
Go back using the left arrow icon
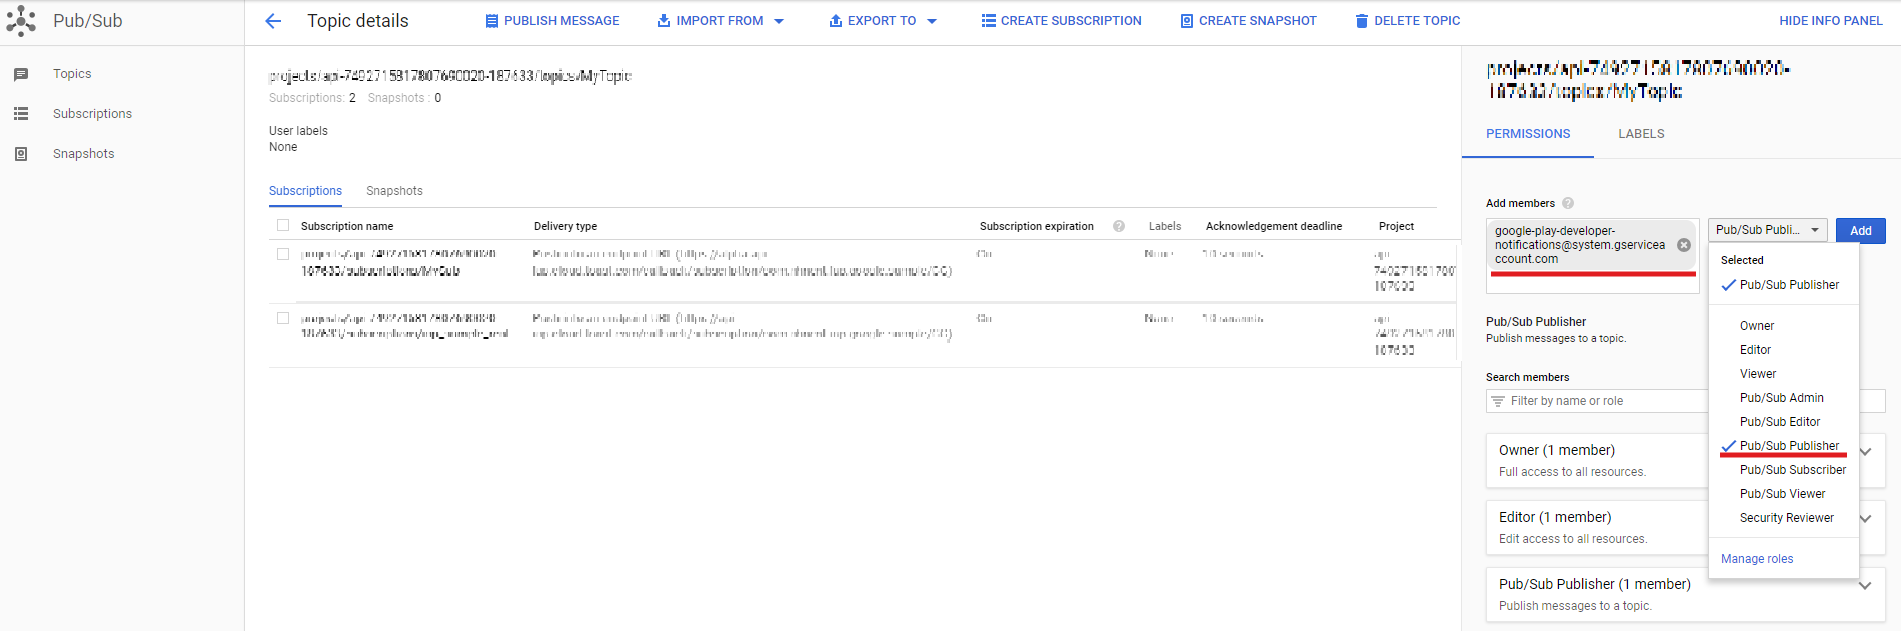pos(273,21)
